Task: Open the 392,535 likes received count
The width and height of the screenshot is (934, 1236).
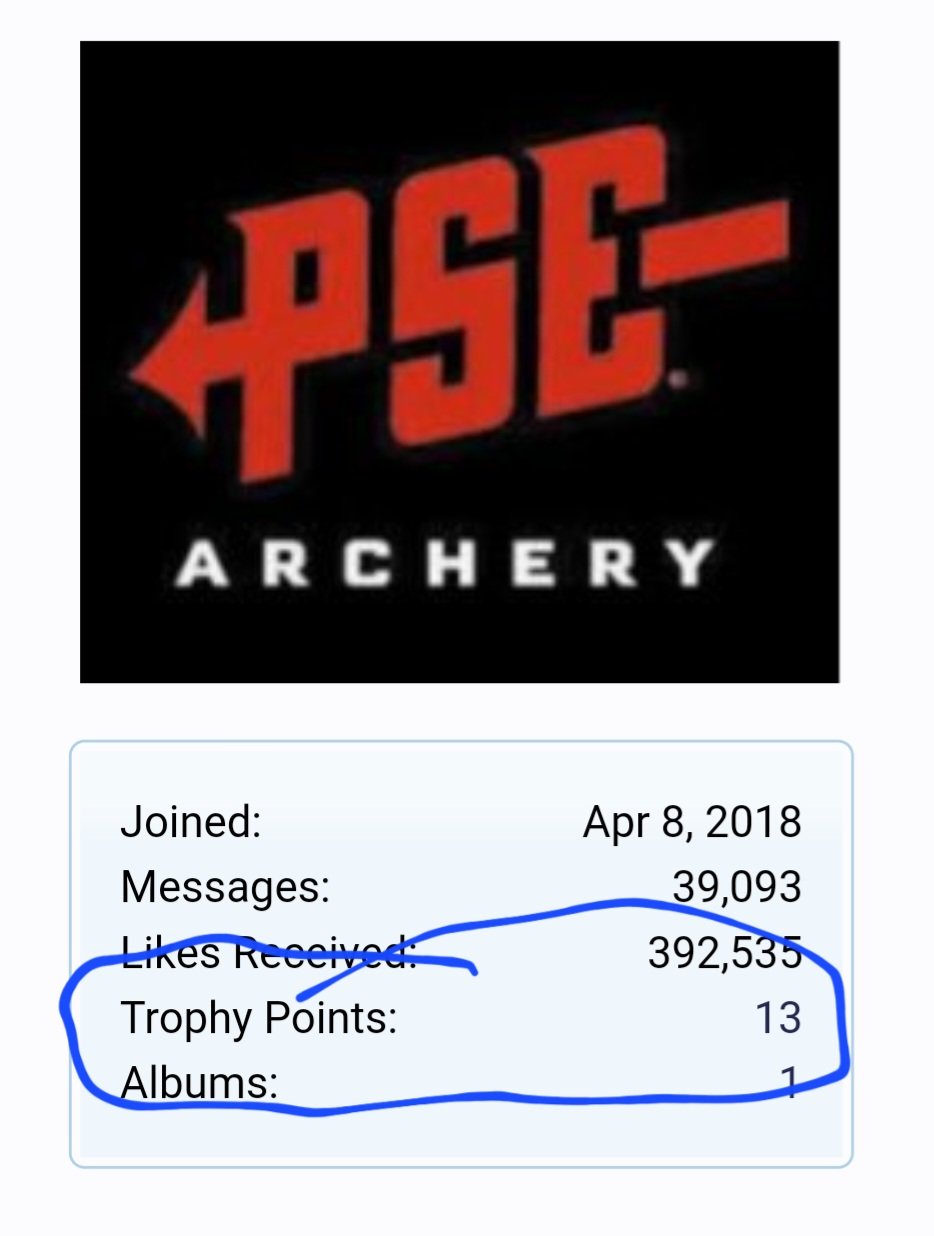Action: click(x=725, y=953)
